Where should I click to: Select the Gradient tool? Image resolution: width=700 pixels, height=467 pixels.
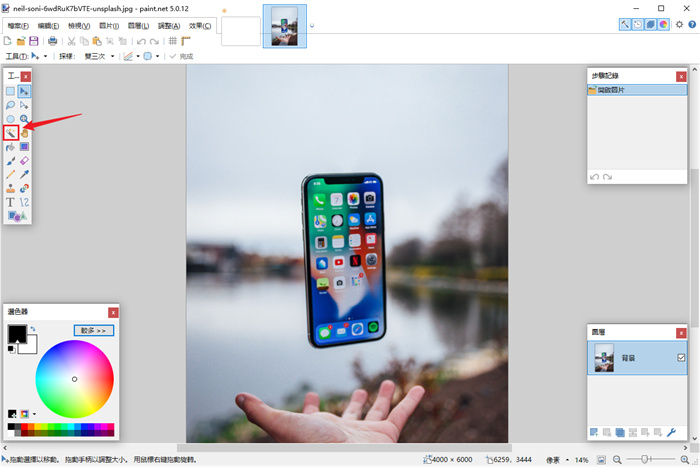tap(24, 146)
